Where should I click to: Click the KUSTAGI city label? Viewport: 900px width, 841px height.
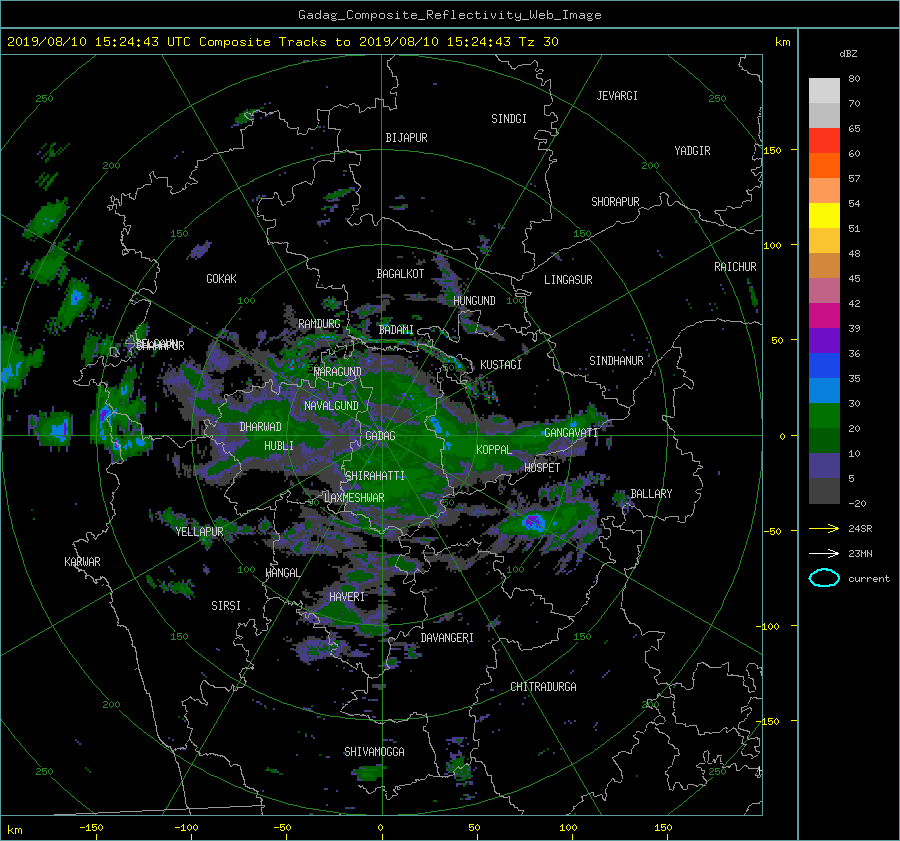[x=501, y=365]
